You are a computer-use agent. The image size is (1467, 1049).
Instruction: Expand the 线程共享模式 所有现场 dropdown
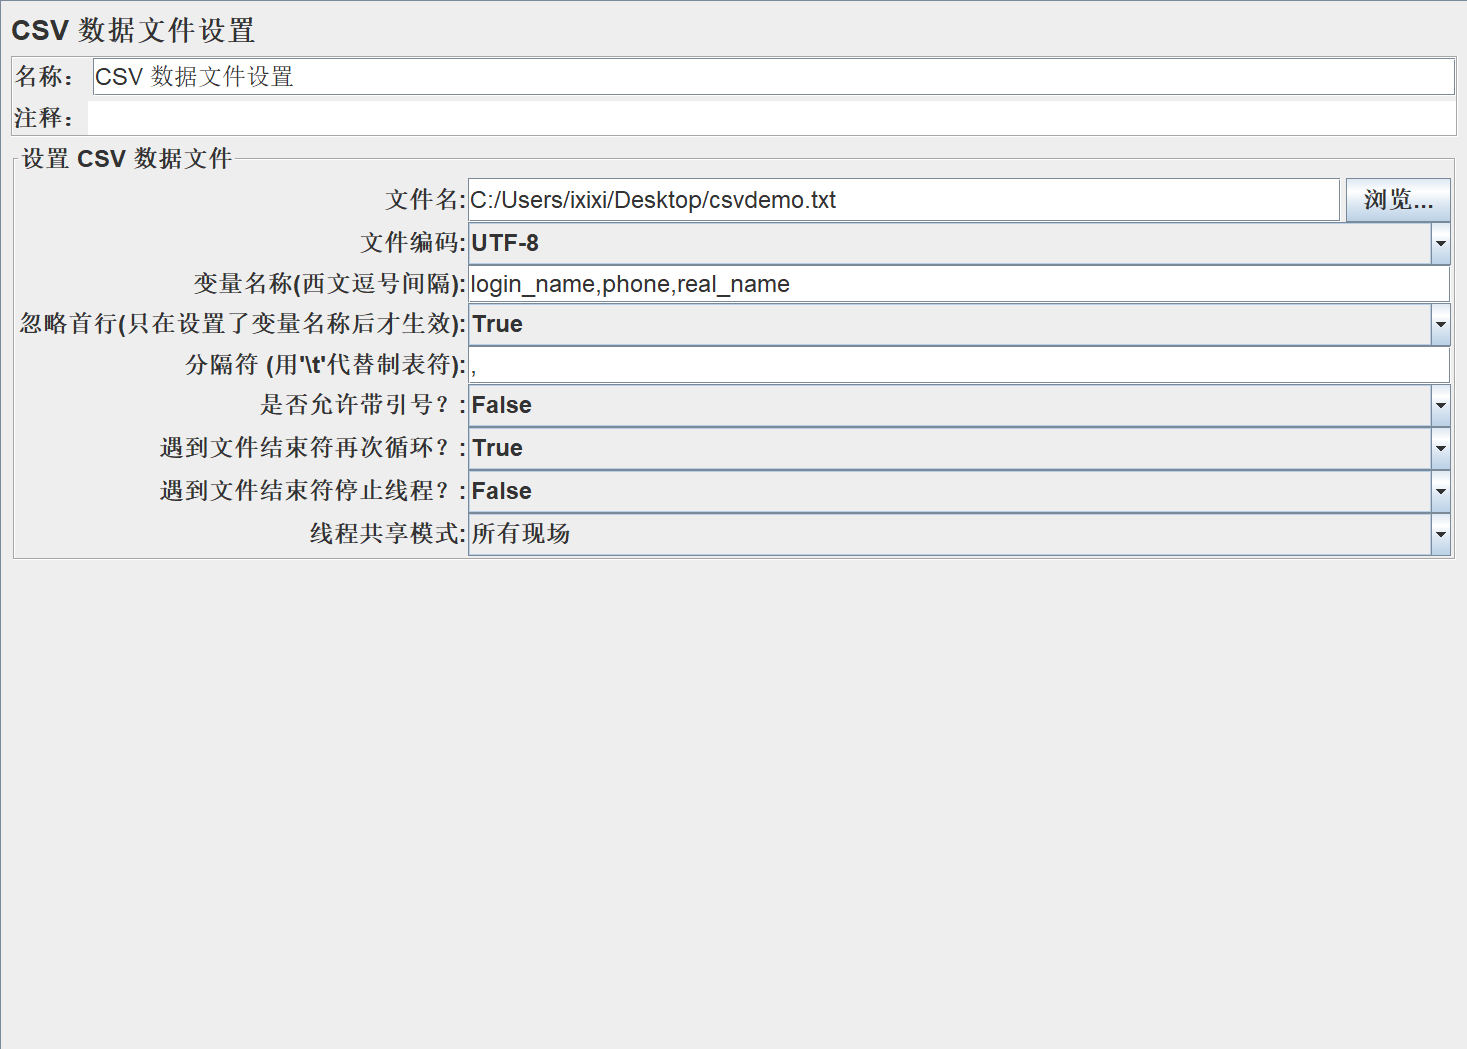click(x=959, y=534)
